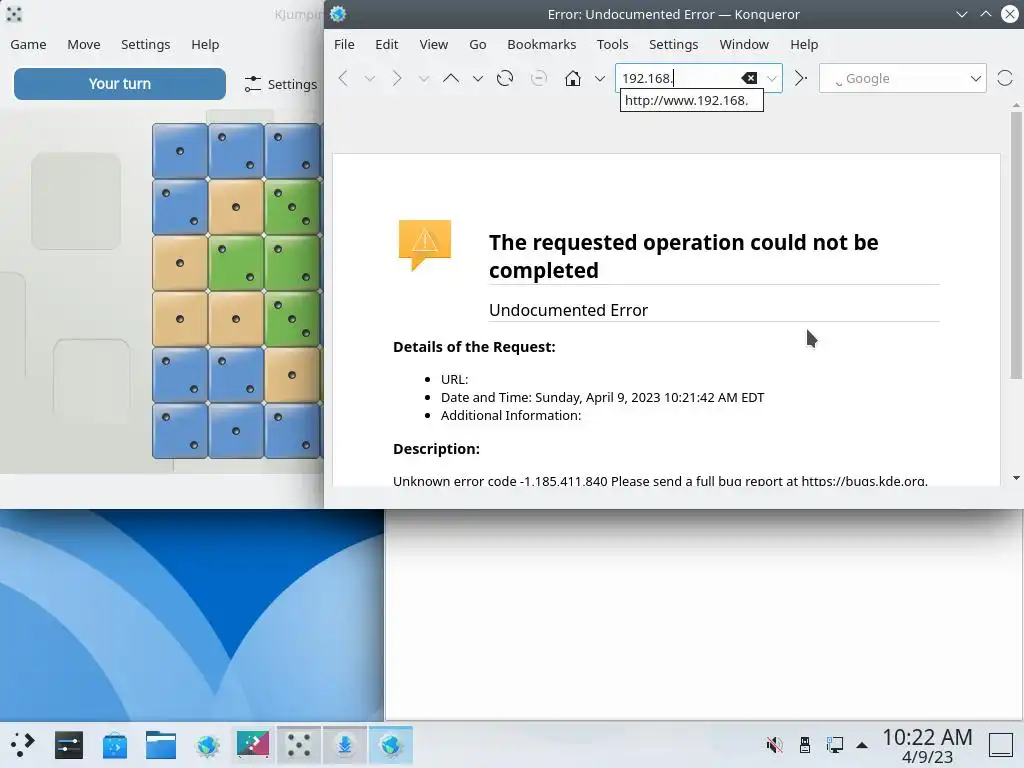This screenshot has height=768, width=1024.
Task: Open Konqueror Window menu
Action: click(744, 44)
